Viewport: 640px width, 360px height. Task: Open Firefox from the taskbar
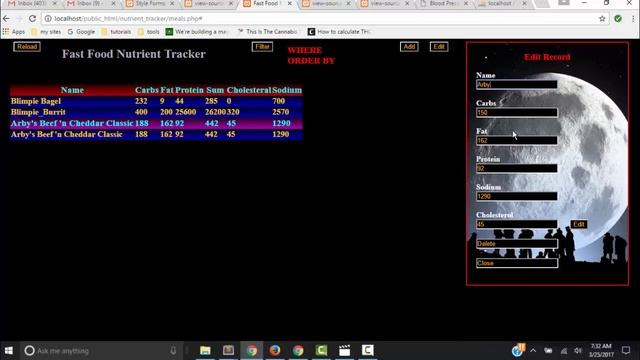(x=275, y=350)
